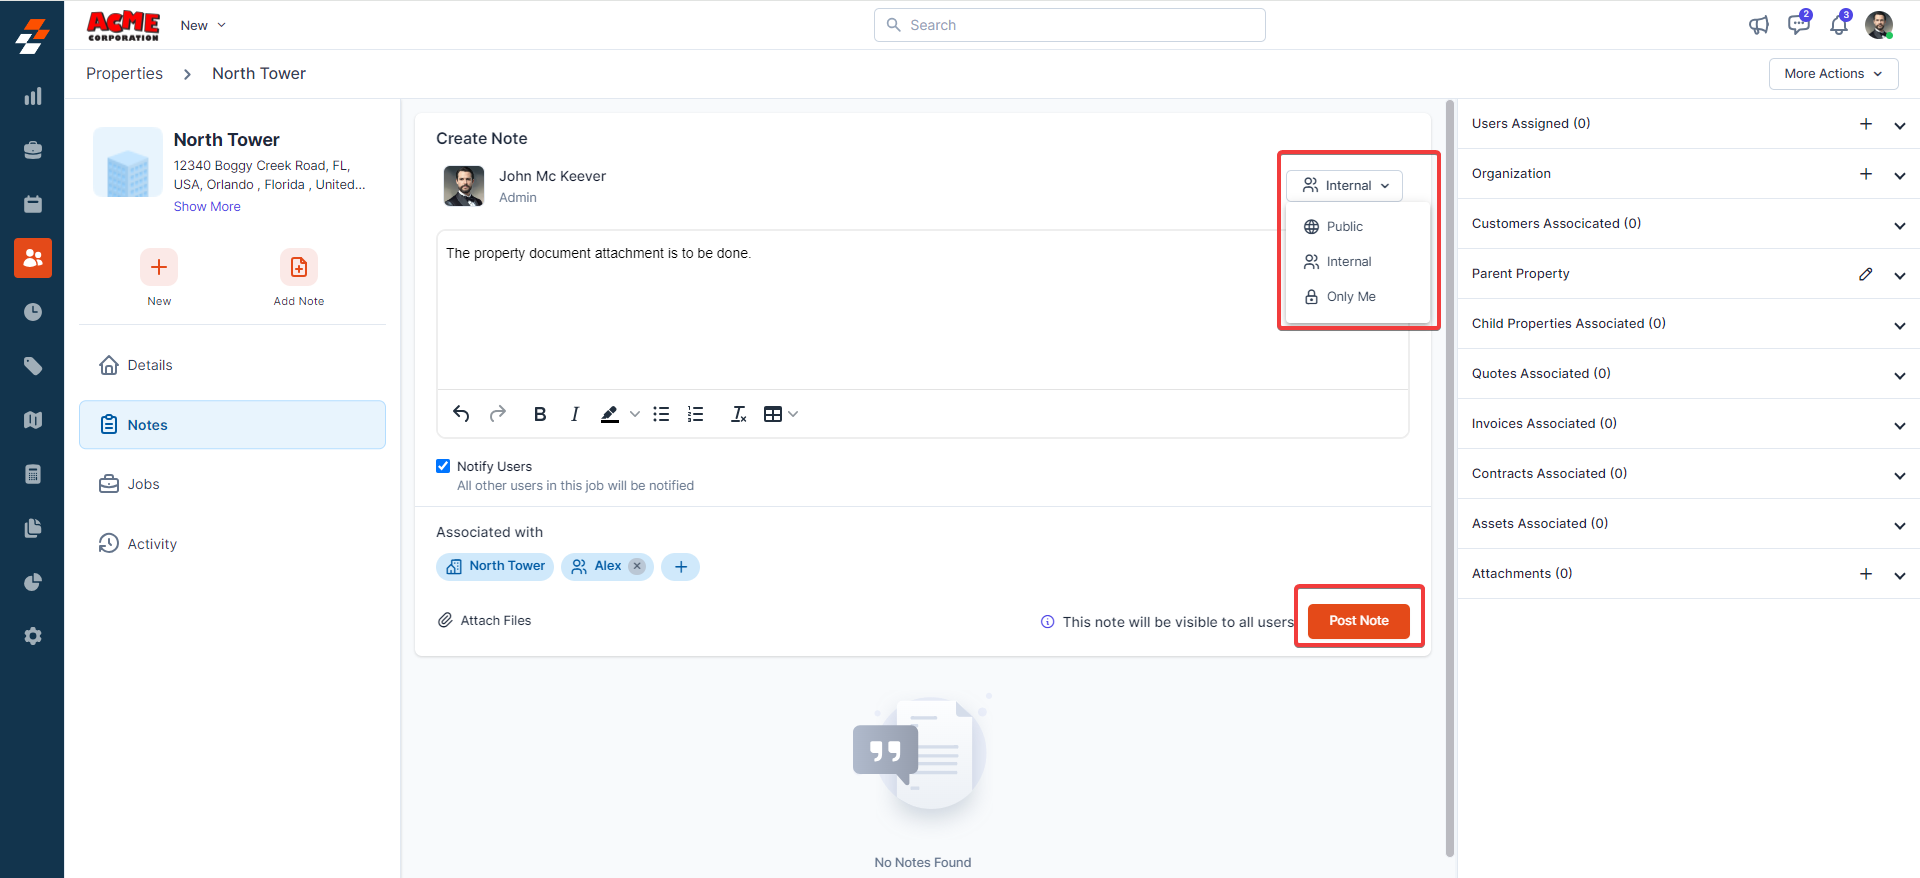Expand Contracts Associated section
1920x878 pixels.
1899,475
